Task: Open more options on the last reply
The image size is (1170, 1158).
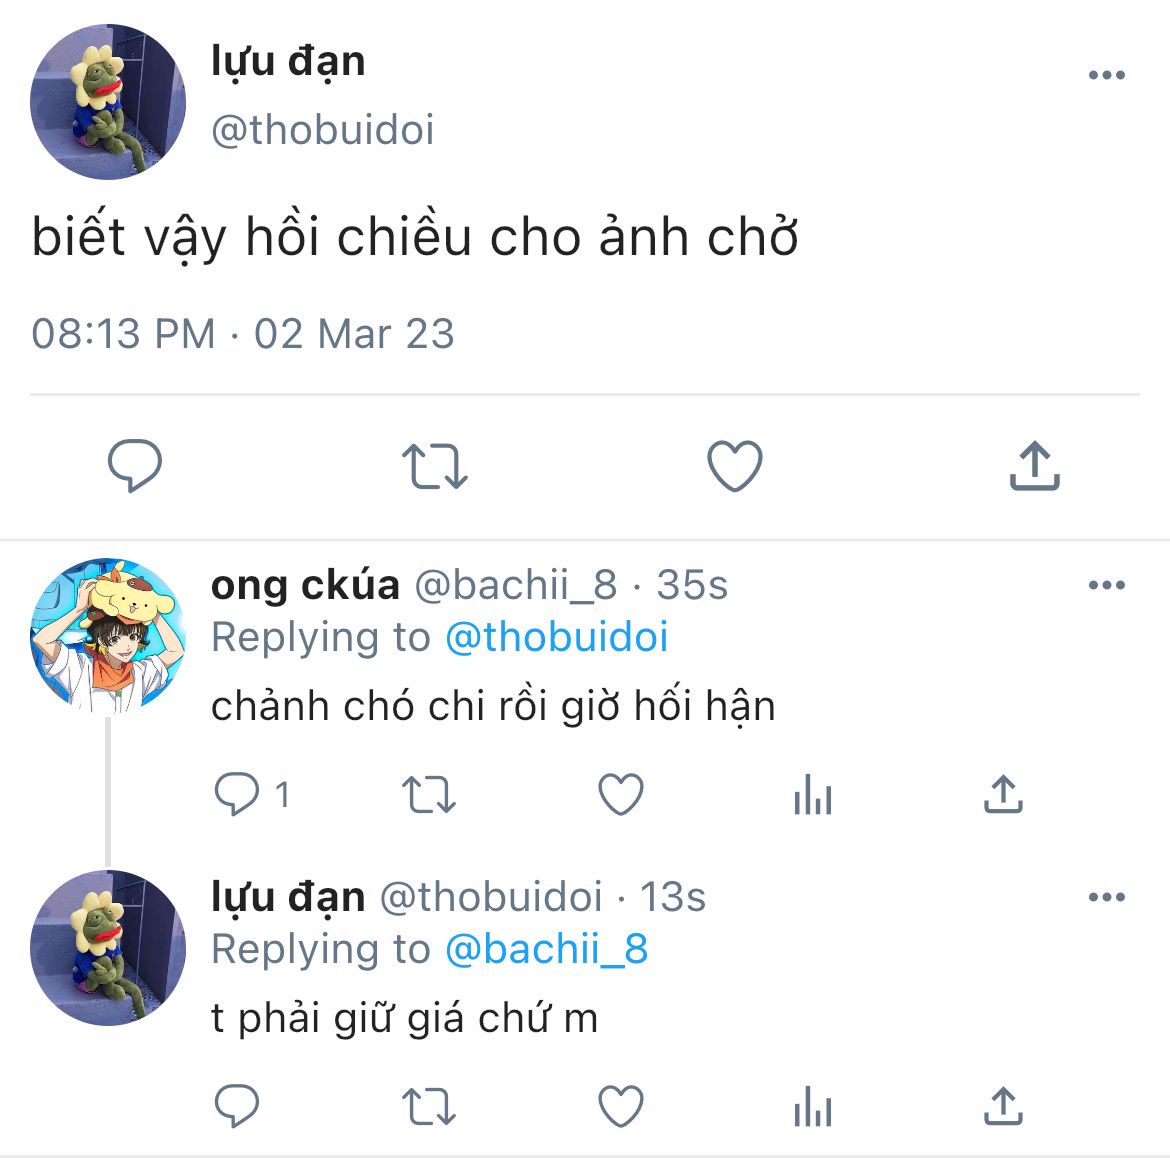Action: (1107, 897)
